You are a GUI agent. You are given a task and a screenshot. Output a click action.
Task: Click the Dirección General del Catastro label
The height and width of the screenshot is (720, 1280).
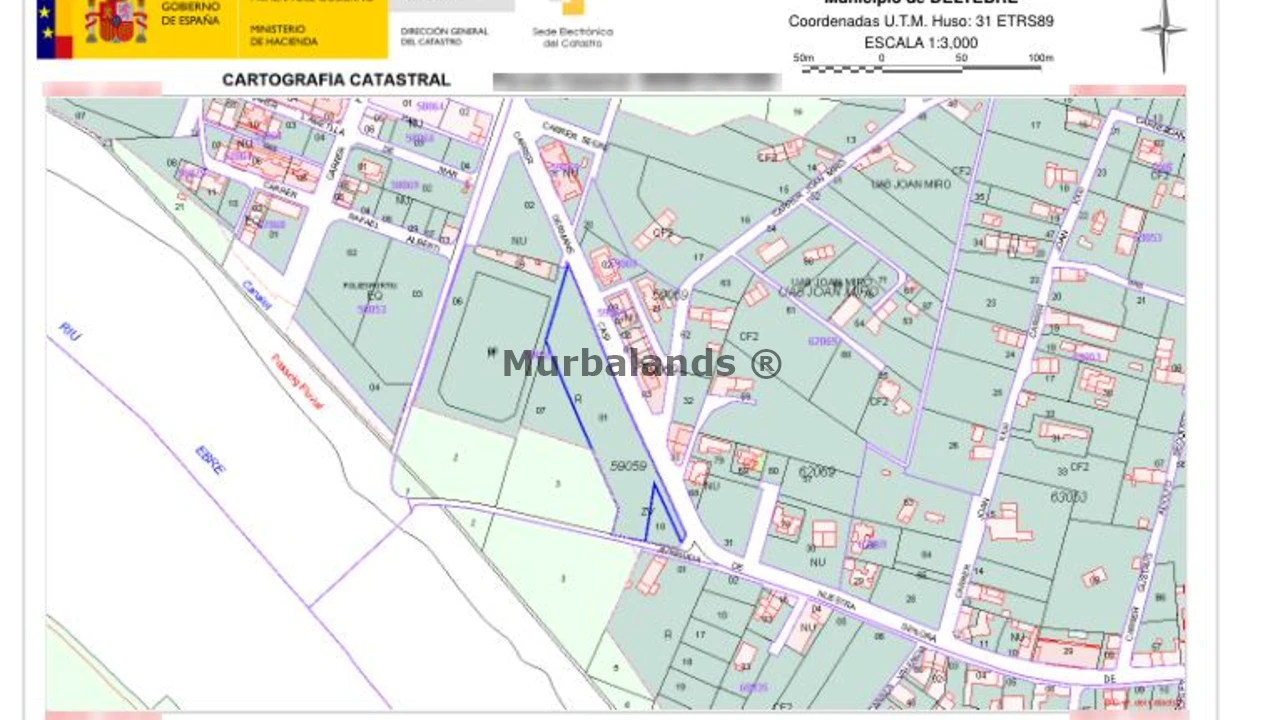tap(444, 36)
